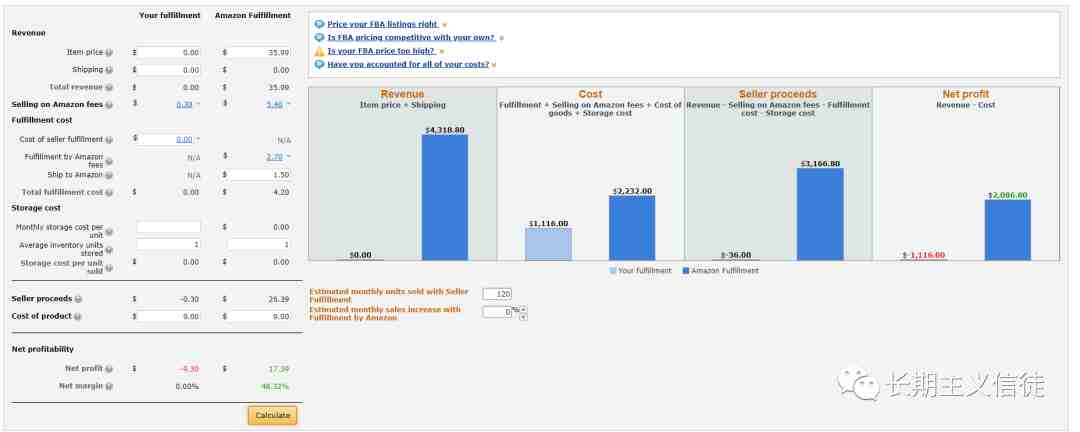Screen dimensions: 1080x432
Task: Show help for Selling on Amazon fees
Action: pos(109,105)
